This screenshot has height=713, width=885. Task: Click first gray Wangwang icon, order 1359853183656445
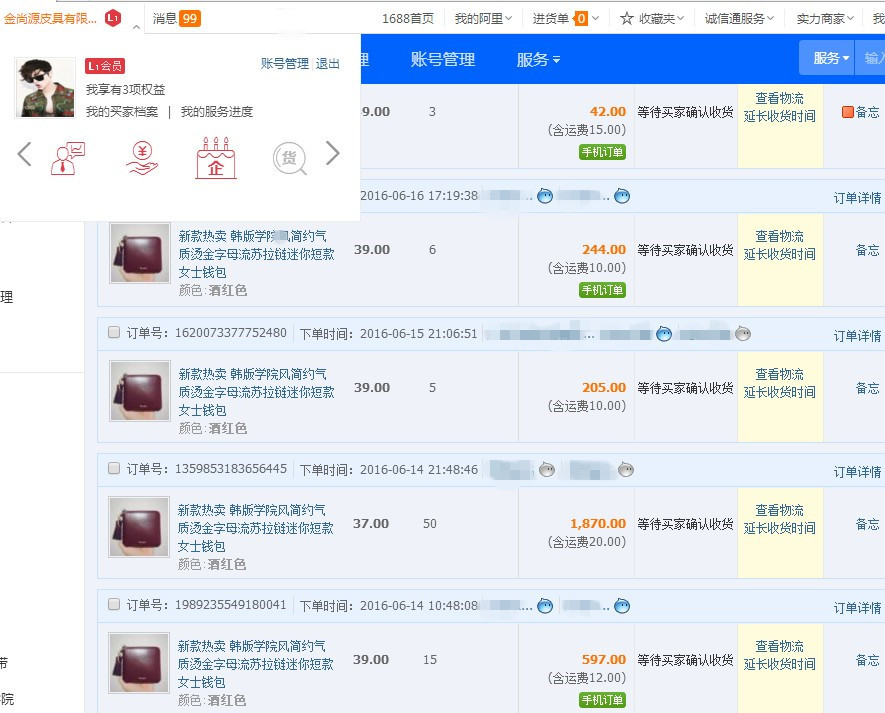(x=547, y=470)
